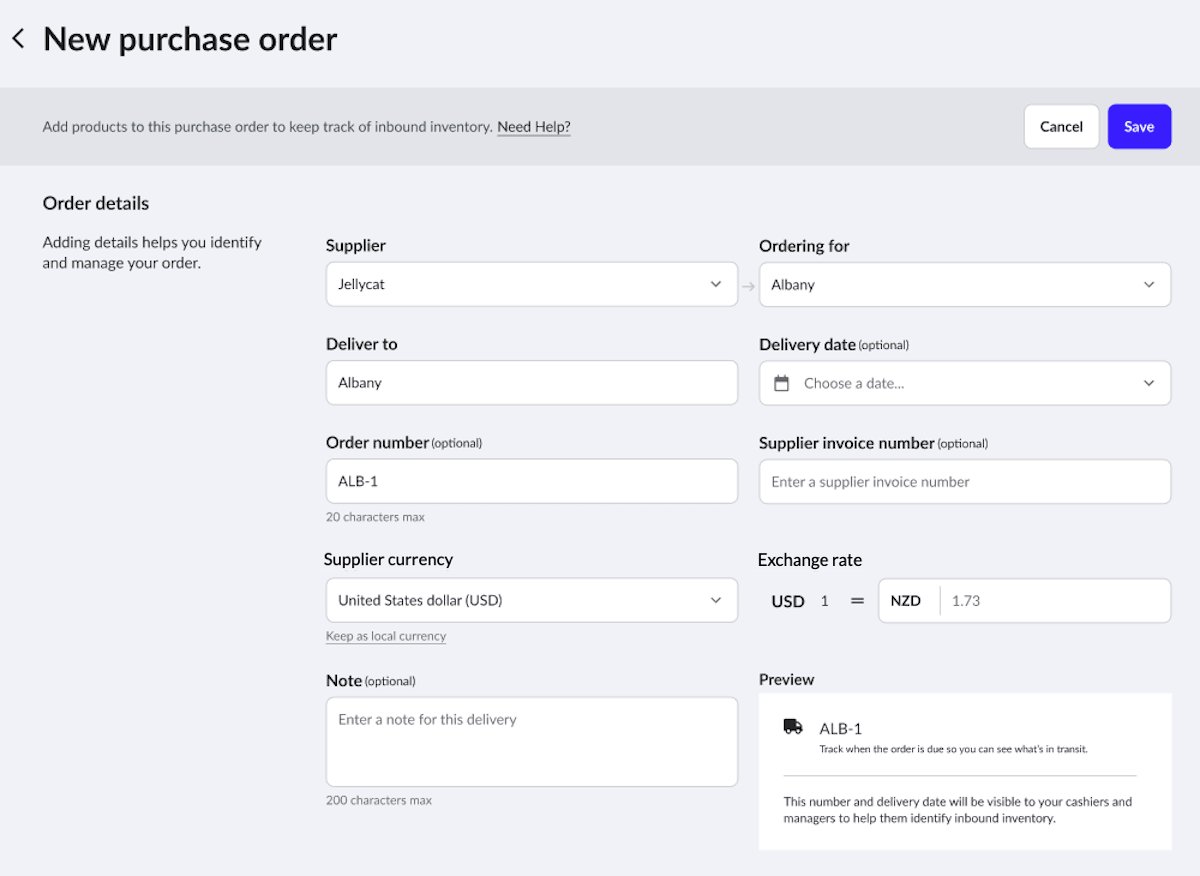This screenshot has width=1200, height=876.
Task: Click the USD label in Exchange rate
Action: tap(788, 602)
